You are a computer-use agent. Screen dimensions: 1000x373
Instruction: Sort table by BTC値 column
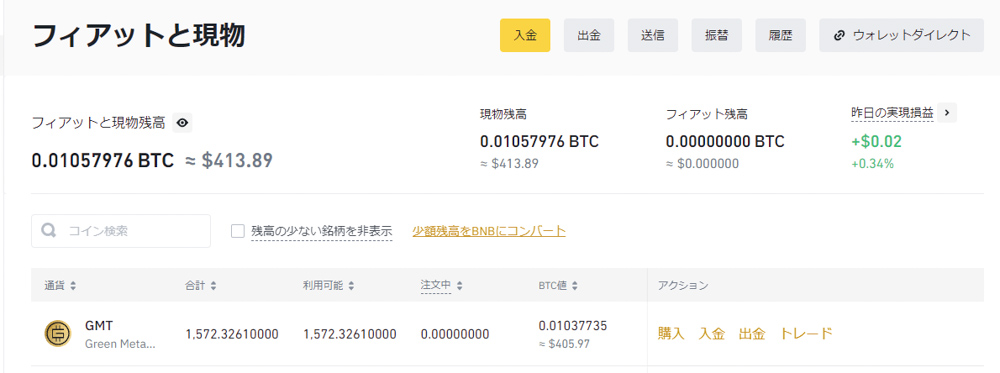point(559,286)
